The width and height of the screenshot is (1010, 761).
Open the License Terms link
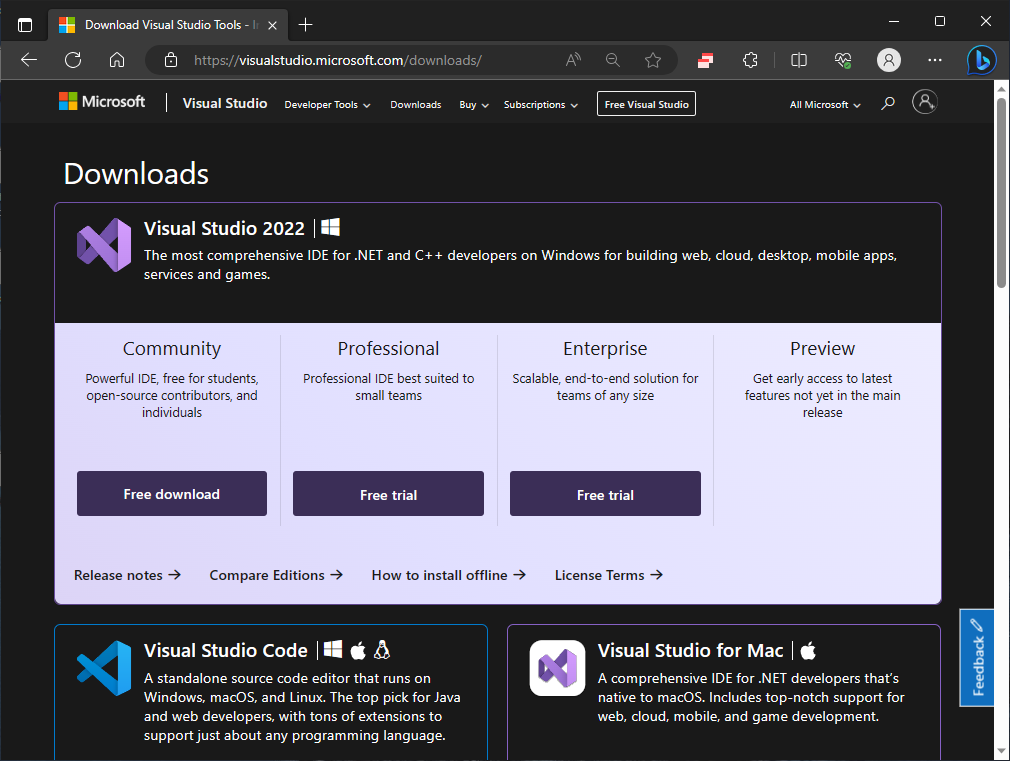[609, 575]
